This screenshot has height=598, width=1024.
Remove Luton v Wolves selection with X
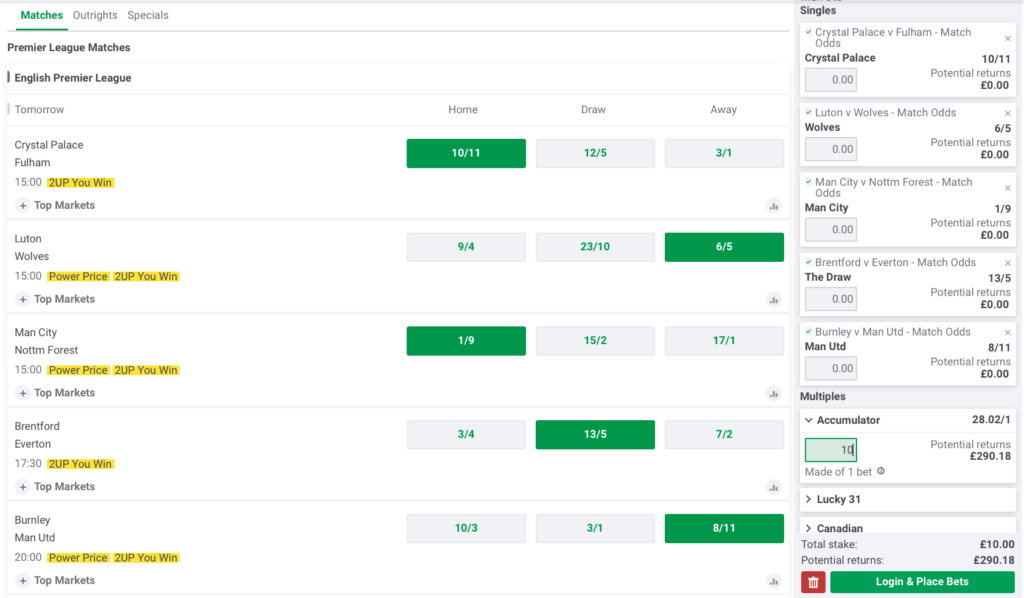coord(1007,113)
